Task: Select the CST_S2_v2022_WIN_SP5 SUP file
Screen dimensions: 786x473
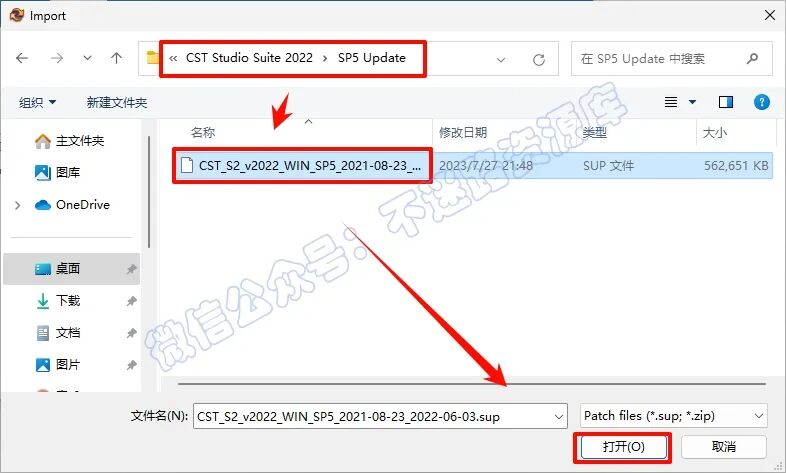Action: pos(471,165)
